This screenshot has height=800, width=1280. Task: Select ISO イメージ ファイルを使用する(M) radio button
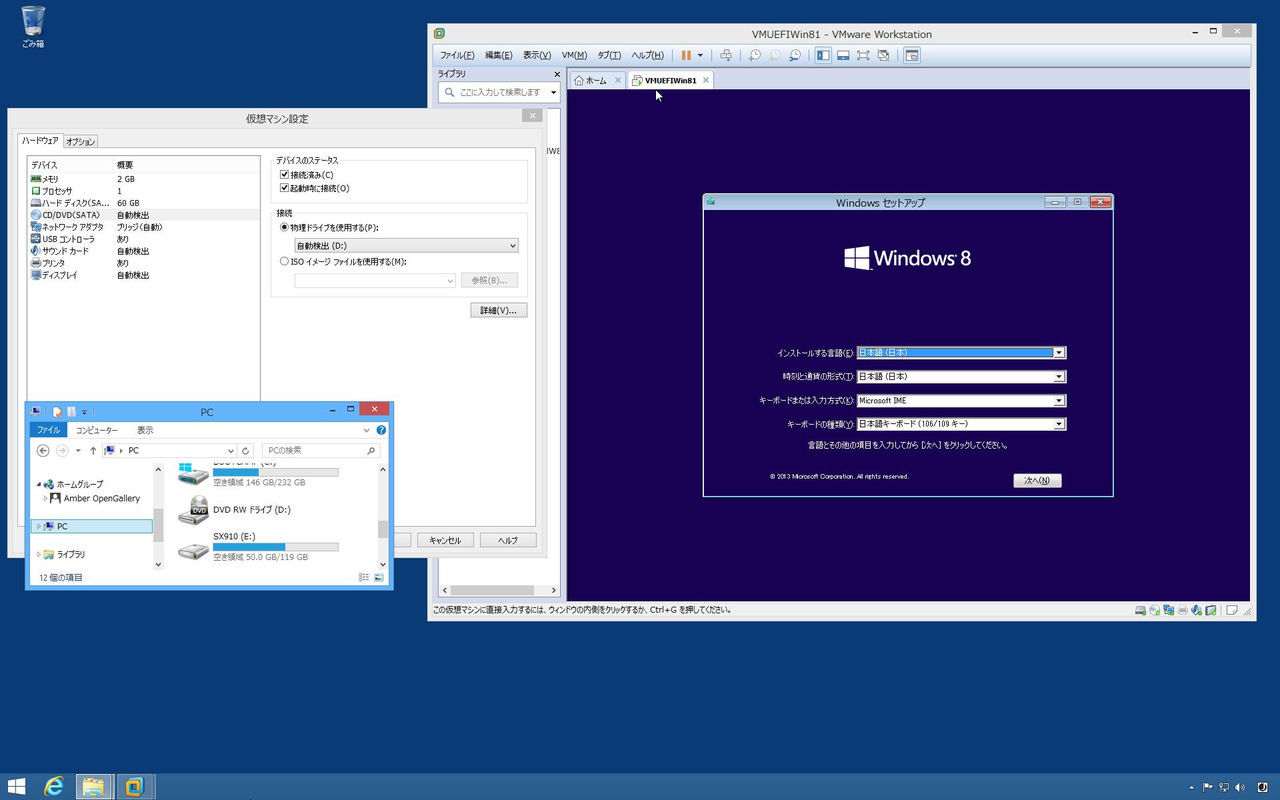(285, 262)
